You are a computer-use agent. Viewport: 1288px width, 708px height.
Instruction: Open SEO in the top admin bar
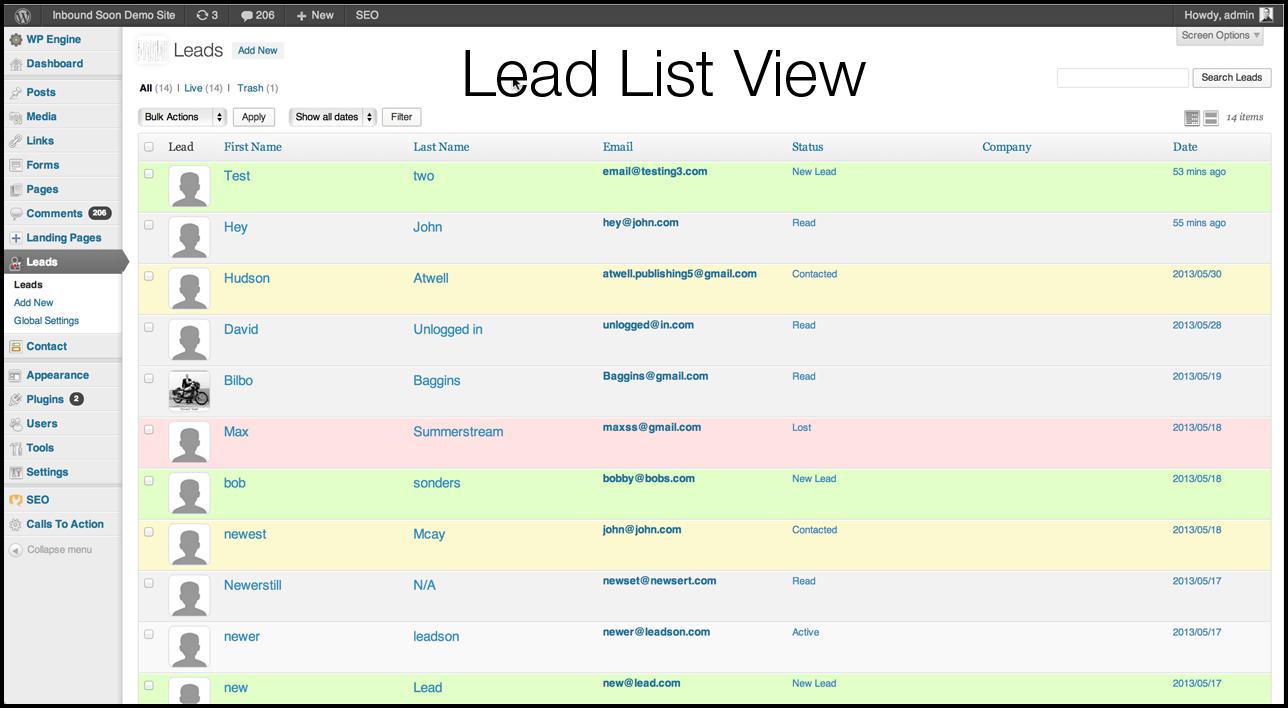[x=367, y=15]
